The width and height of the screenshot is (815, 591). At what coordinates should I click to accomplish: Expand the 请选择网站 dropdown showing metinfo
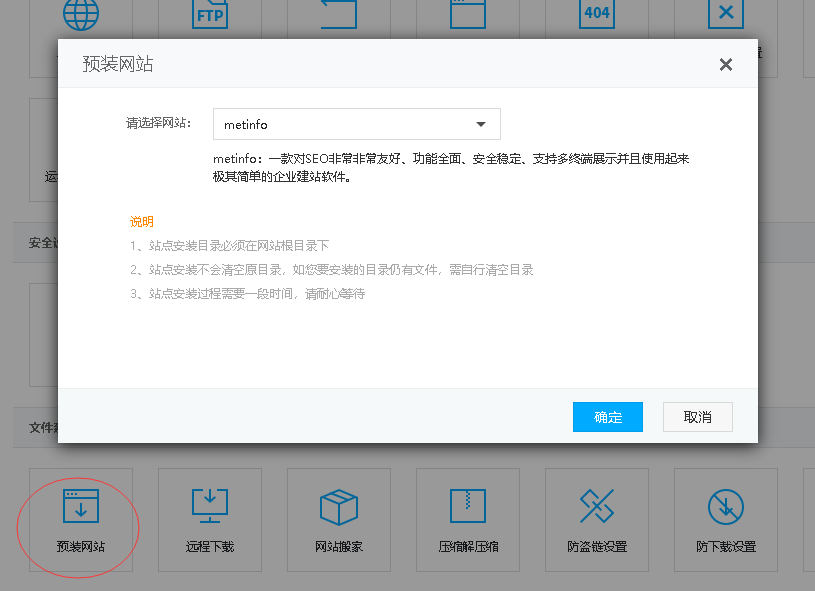tap(357, 124)
